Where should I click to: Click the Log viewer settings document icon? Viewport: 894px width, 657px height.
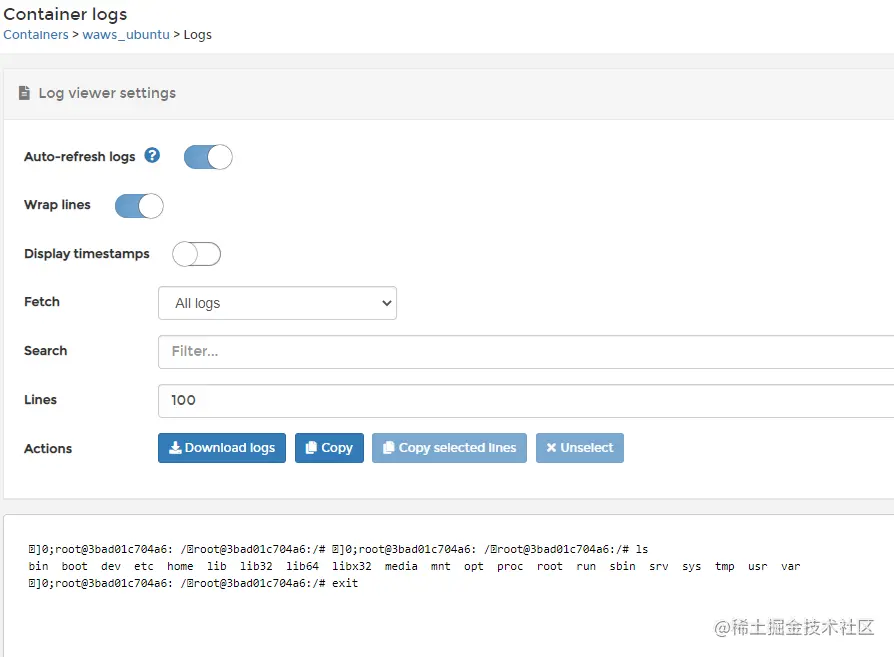pos(24,93)
